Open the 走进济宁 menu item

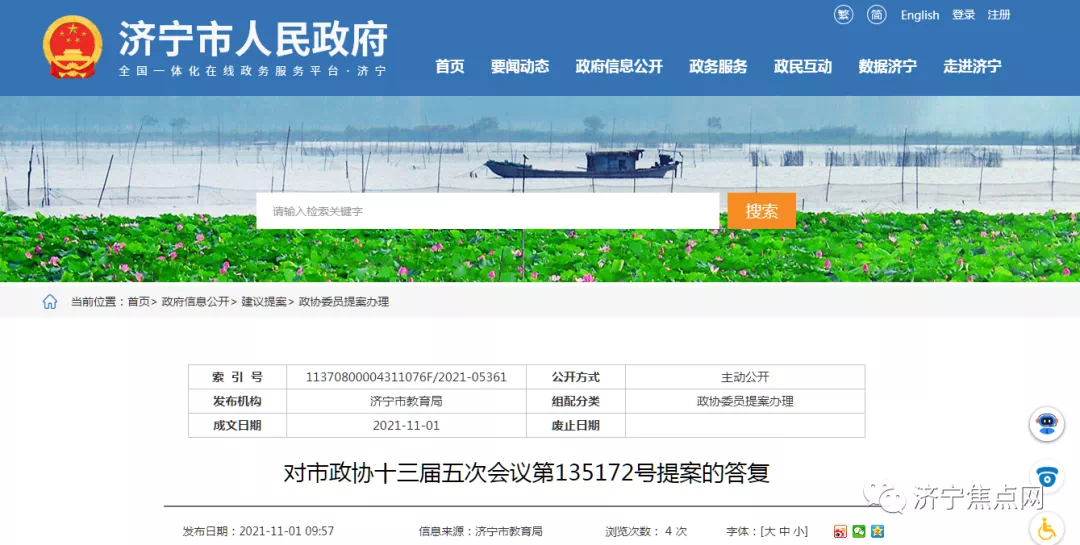973,66
